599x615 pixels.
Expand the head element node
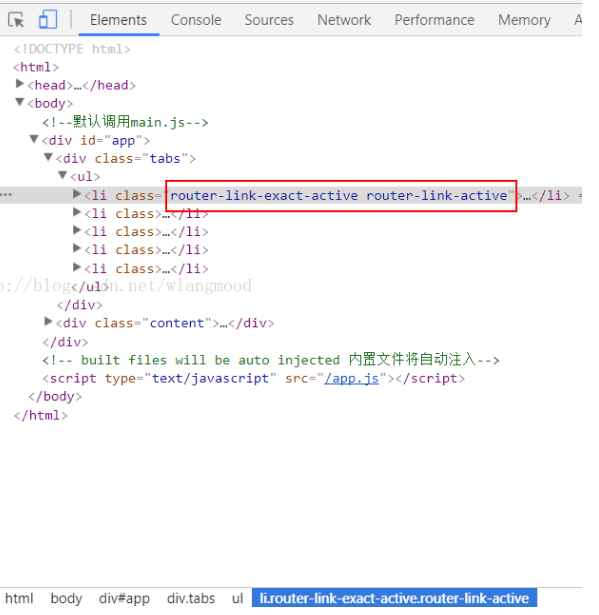(20, 84)
